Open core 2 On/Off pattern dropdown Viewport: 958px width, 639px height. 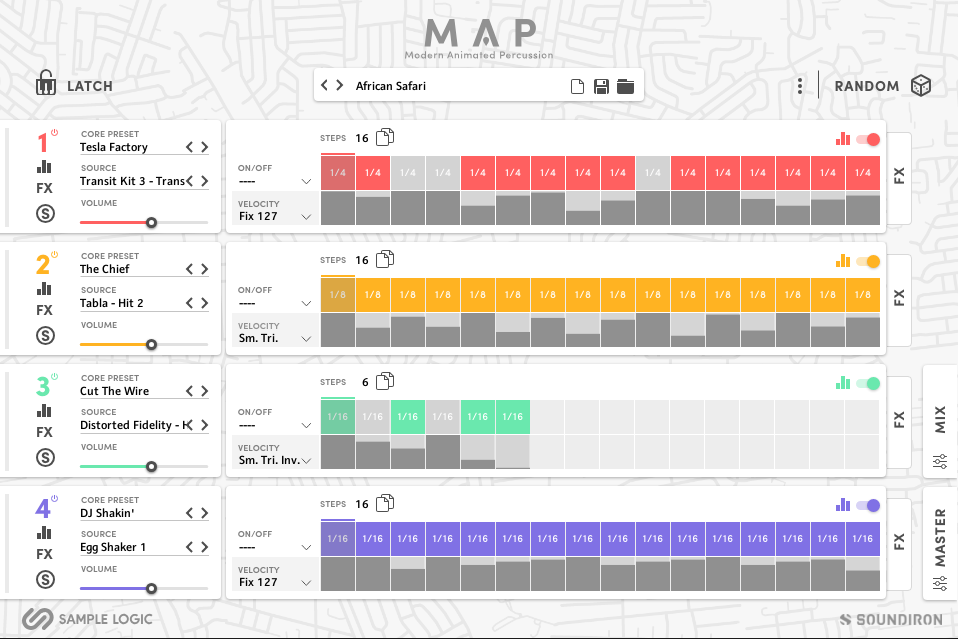pos(275,304)
